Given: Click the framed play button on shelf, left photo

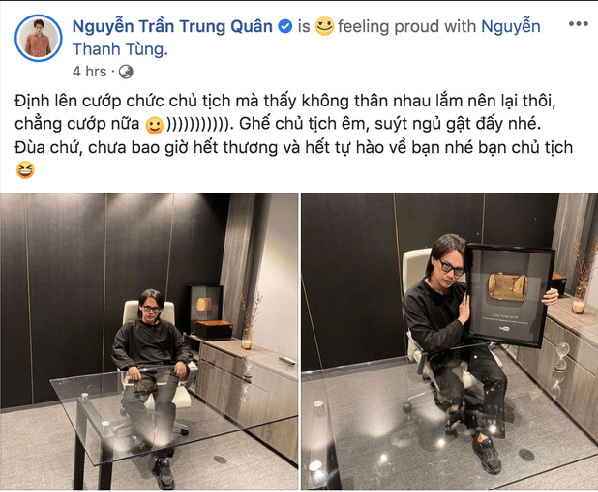Looking at the screenshot, I should click(x=204, y=304).
